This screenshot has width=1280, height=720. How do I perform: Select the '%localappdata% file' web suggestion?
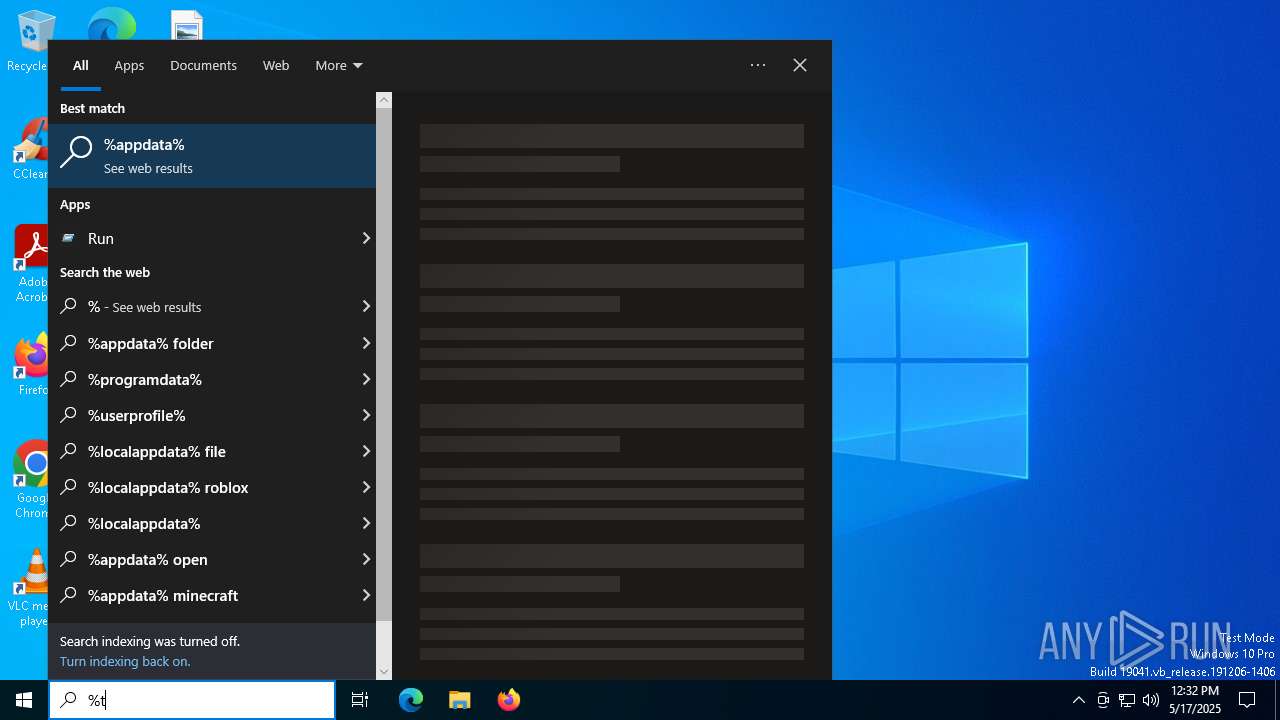point(203,451)
